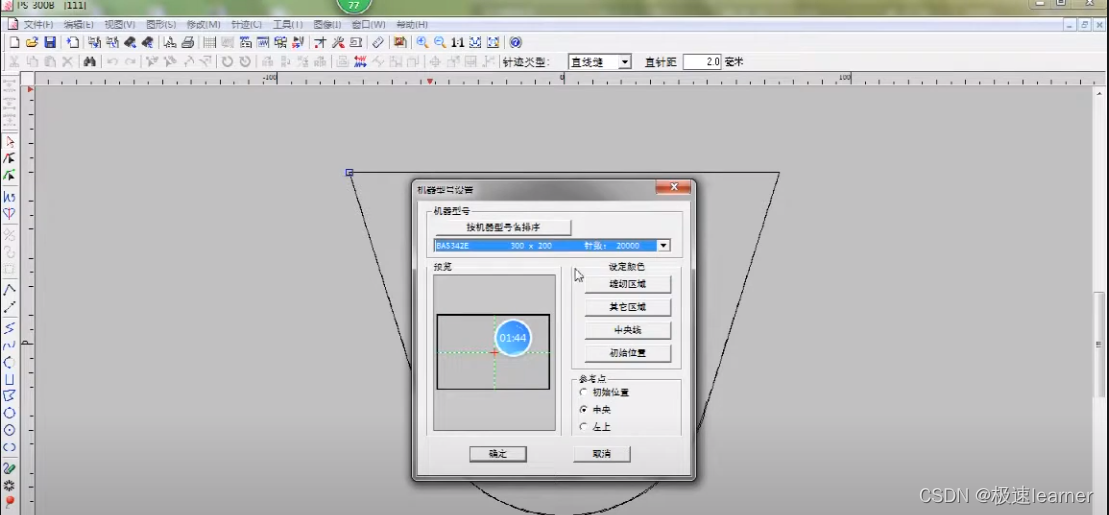This screenshot has width=1109, height=515.
Task: Close the machine model settings dialog
Action: coord(673,187)
